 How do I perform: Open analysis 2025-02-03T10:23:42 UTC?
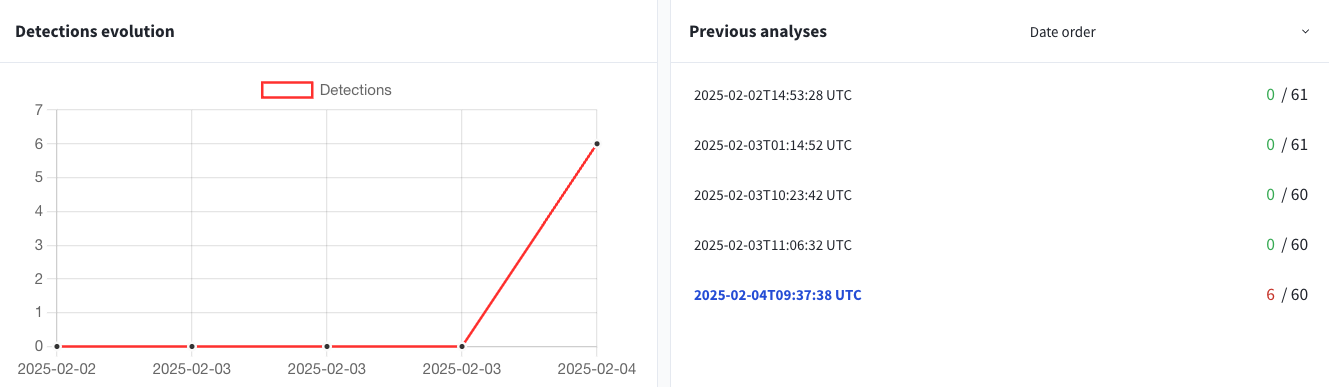[x=773, y=195]
